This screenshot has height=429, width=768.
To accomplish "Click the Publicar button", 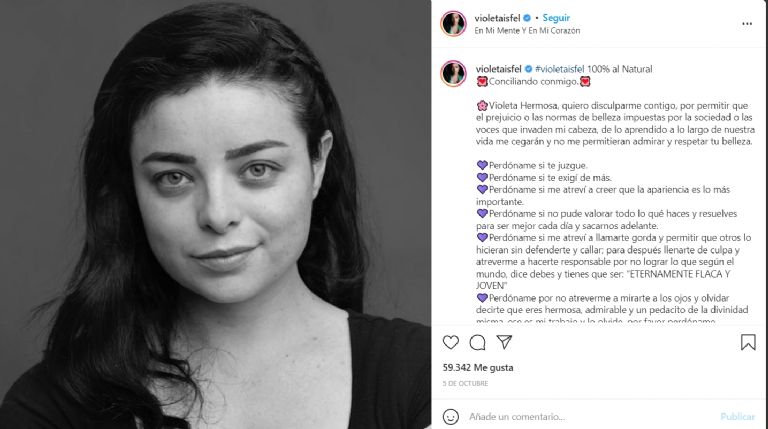I will pyautogui.click(x=738, y=417).
